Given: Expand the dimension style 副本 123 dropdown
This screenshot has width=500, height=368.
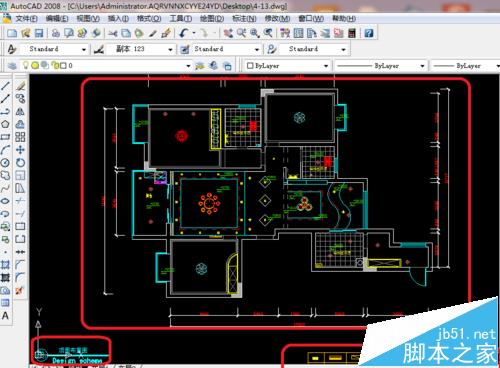Looking at the screenshot, I should (x=170, y=49).
